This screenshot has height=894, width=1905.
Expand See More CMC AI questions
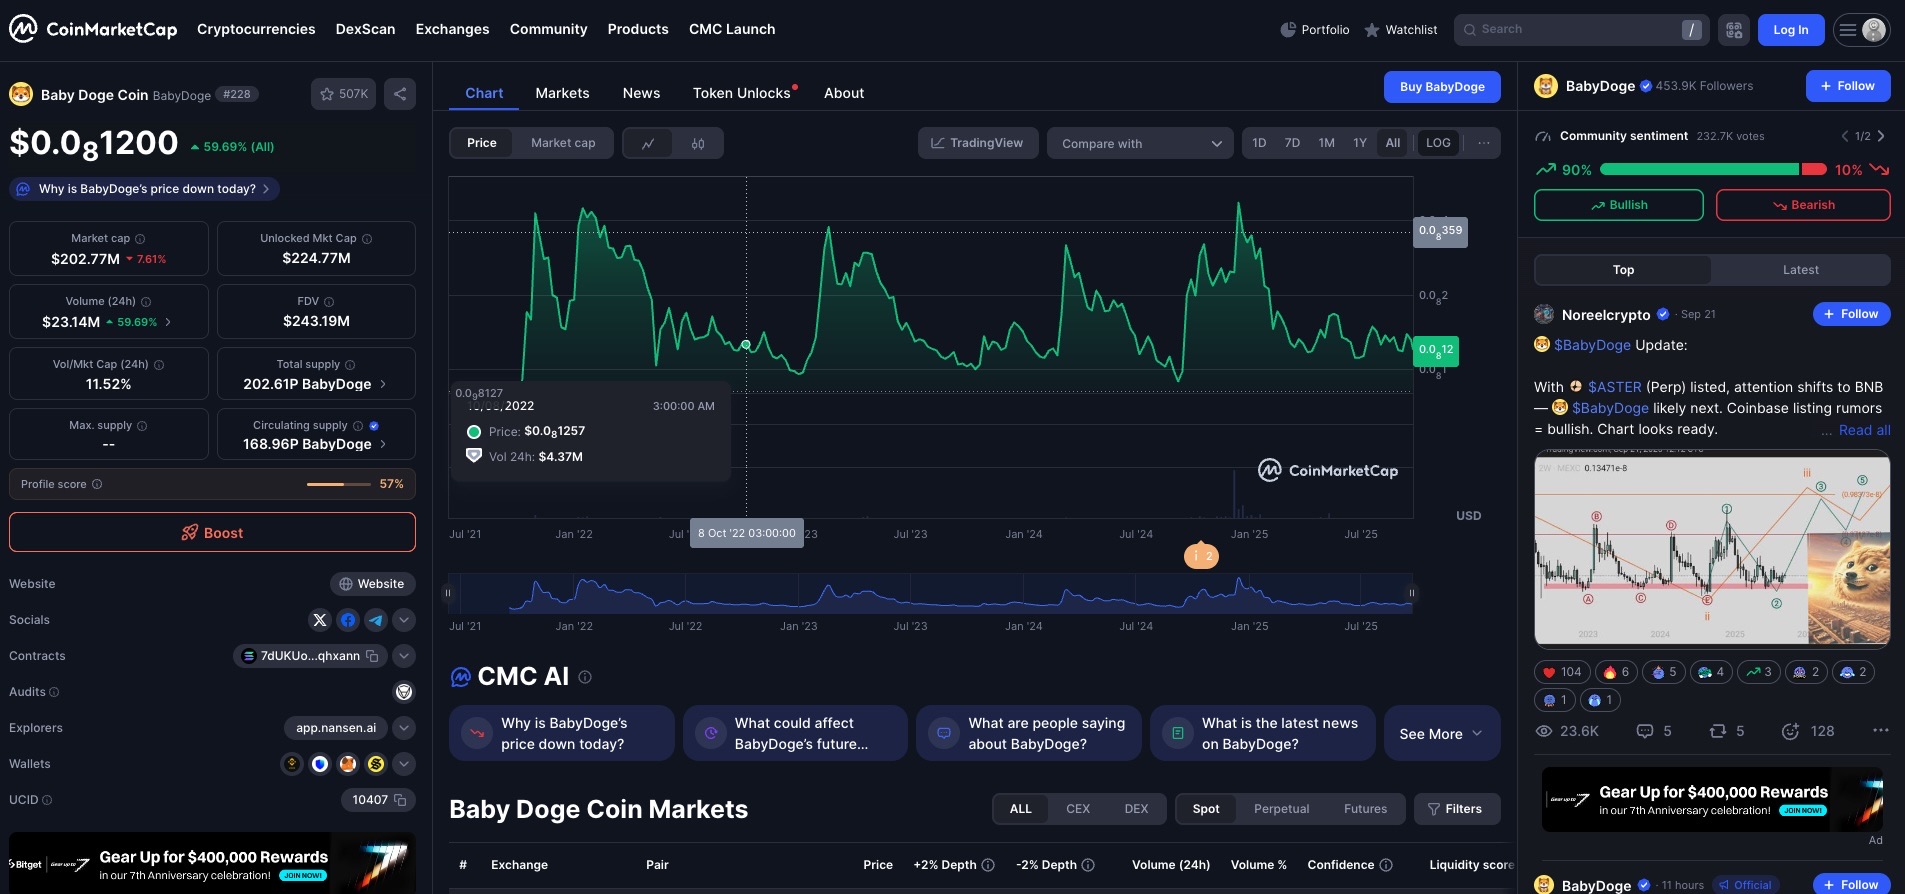[x=1440, y=734]
